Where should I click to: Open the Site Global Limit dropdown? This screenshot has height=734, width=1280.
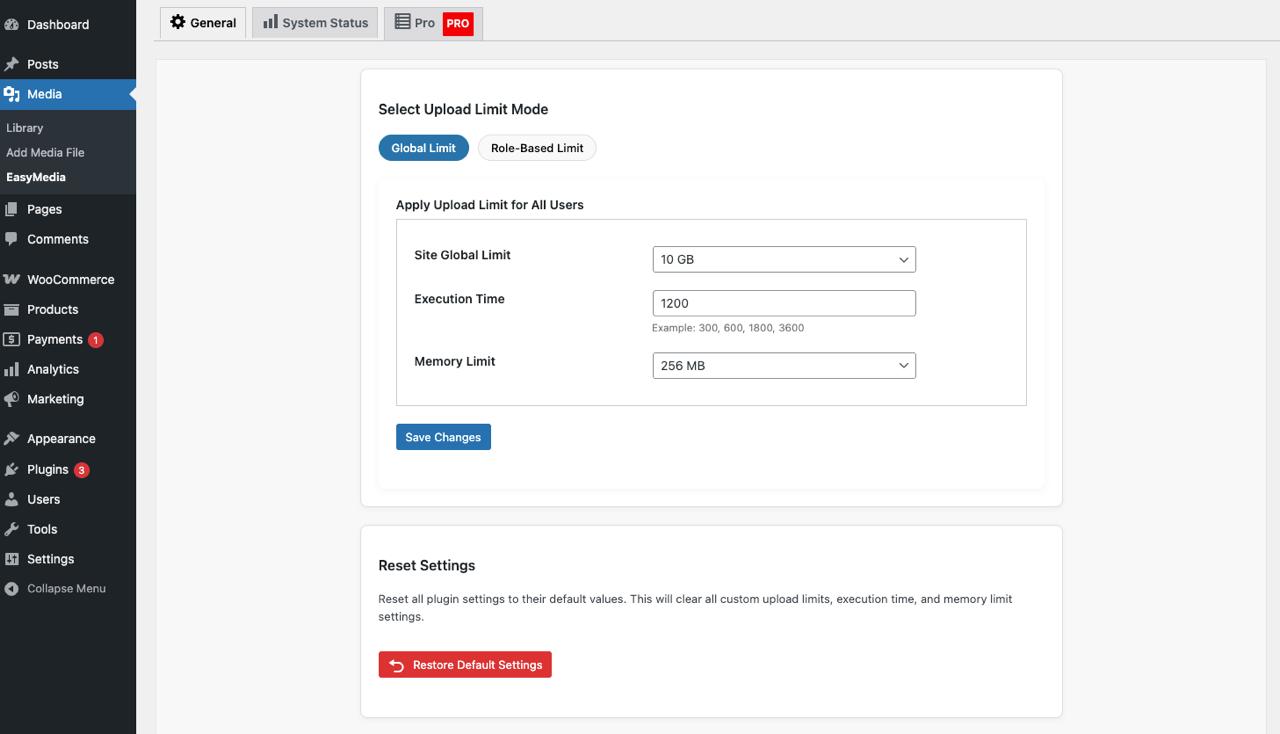[x=784, y=258]
